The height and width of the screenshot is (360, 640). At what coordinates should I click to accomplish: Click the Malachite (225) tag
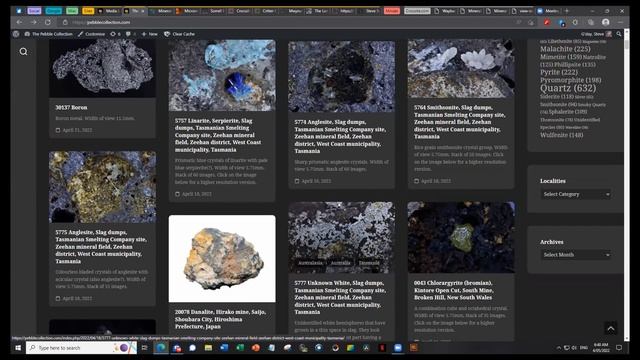pyautogui.click(x=565, y=49)
